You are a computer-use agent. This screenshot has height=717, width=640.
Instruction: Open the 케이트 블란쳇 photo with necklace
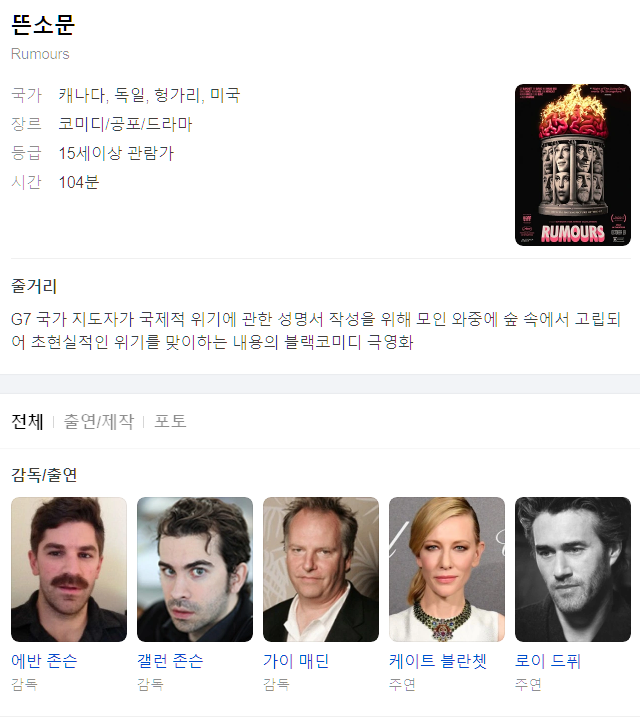(447, 569)
